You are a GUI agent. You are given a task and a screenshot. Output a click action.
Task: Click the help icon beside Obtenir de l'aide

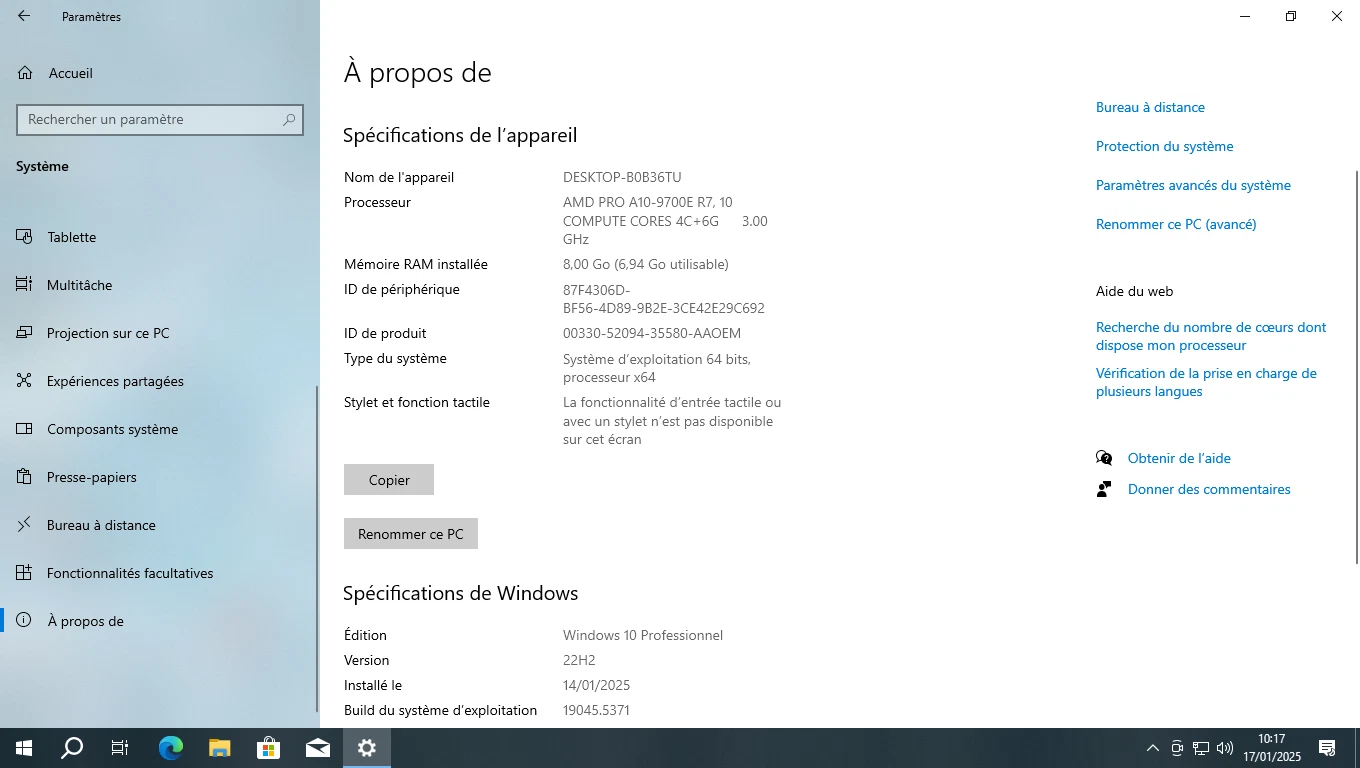tap(1104, 458)
